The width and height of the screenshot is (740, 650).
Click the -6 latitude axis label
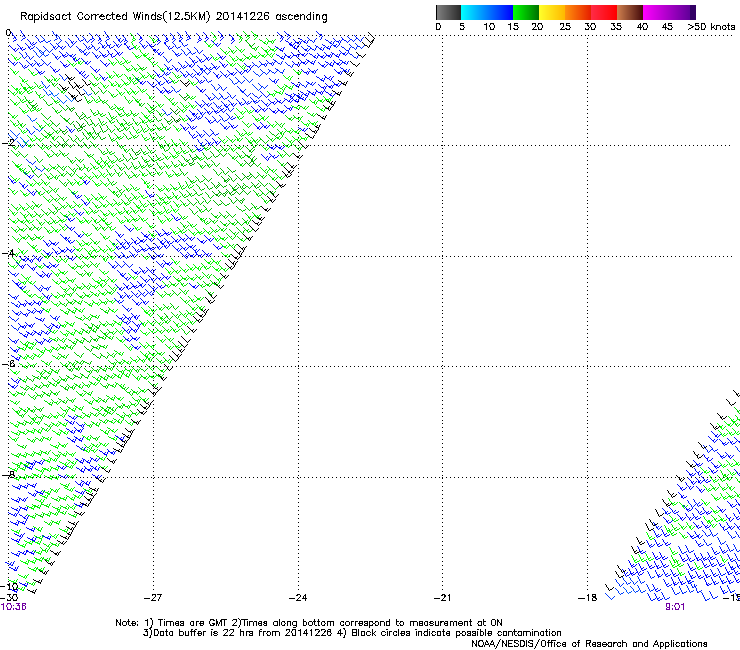pyautogui.click(x=8, y=364)
